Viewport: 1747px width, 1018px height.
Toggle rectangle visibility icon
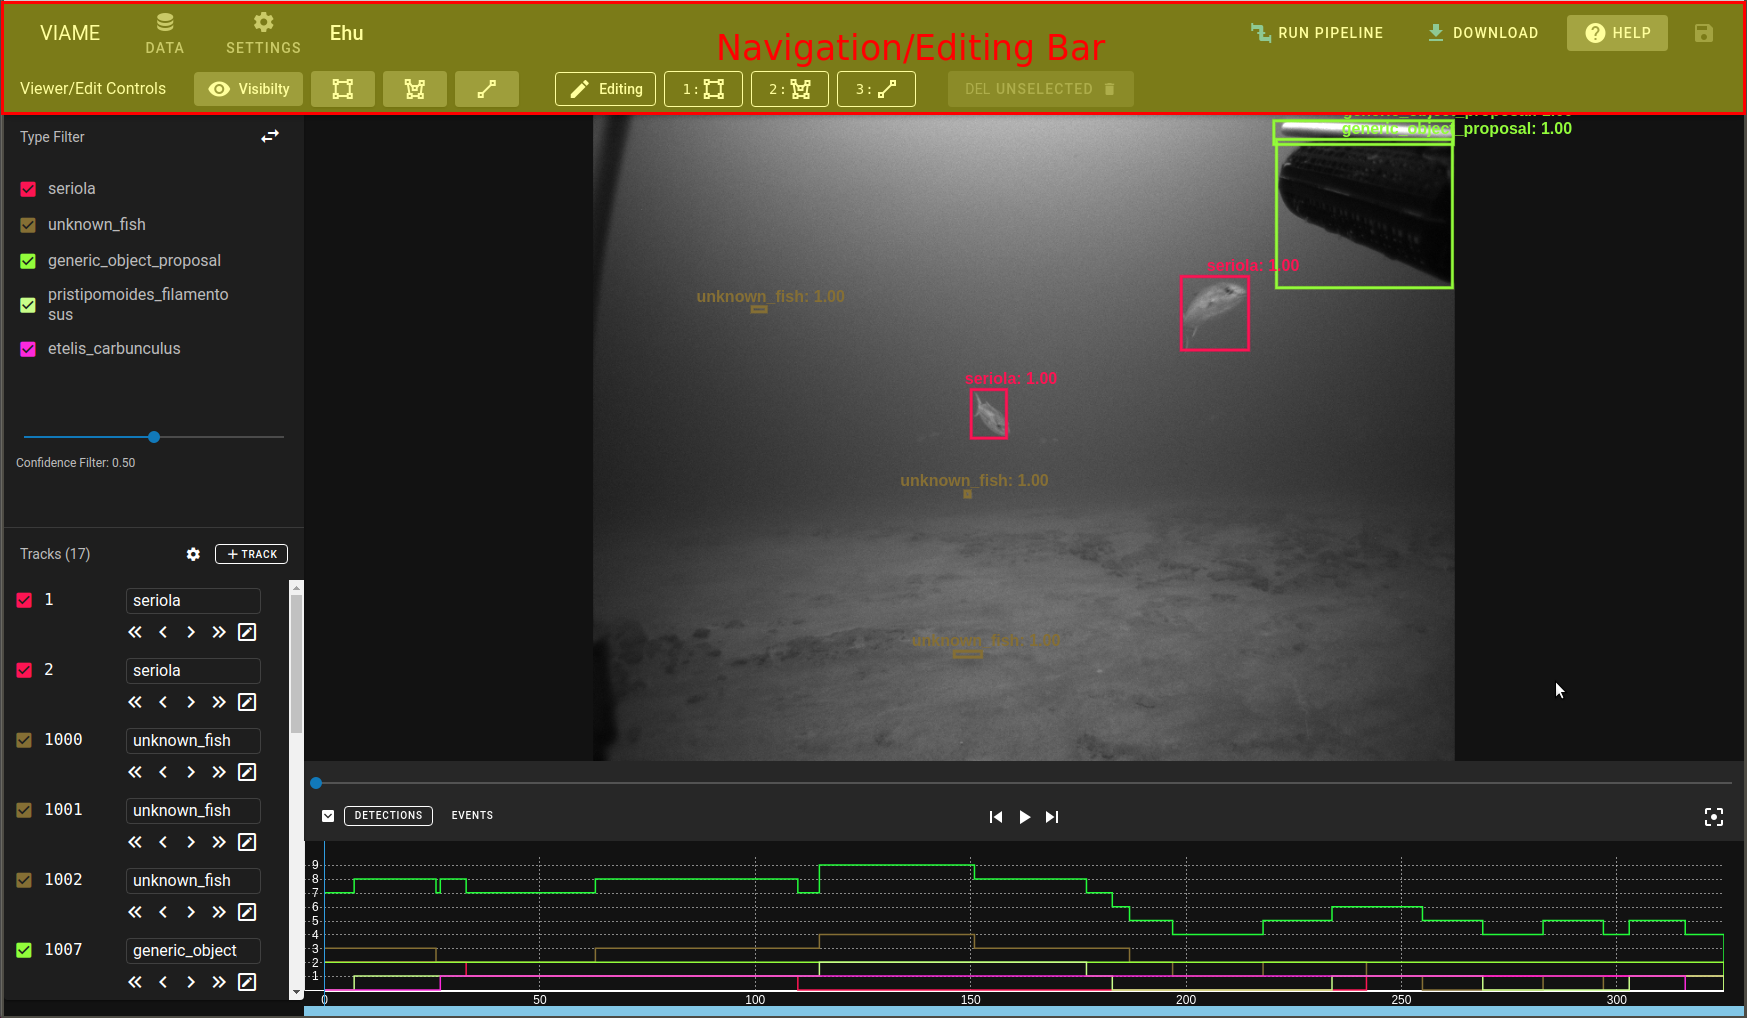343,89
